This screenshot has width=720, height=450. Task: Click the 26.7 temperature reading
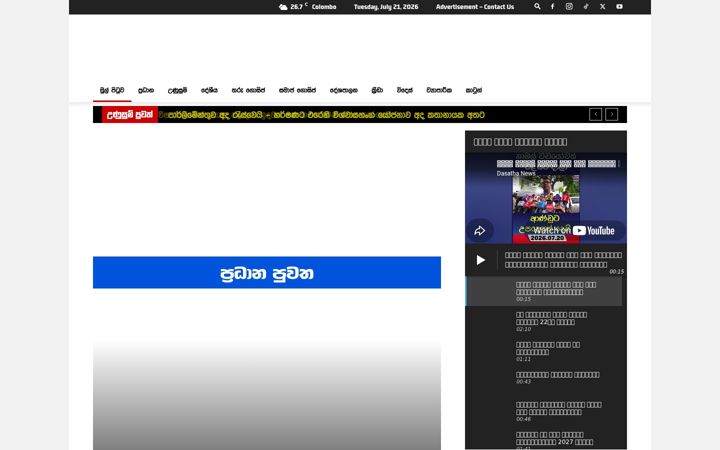[297, 7]
